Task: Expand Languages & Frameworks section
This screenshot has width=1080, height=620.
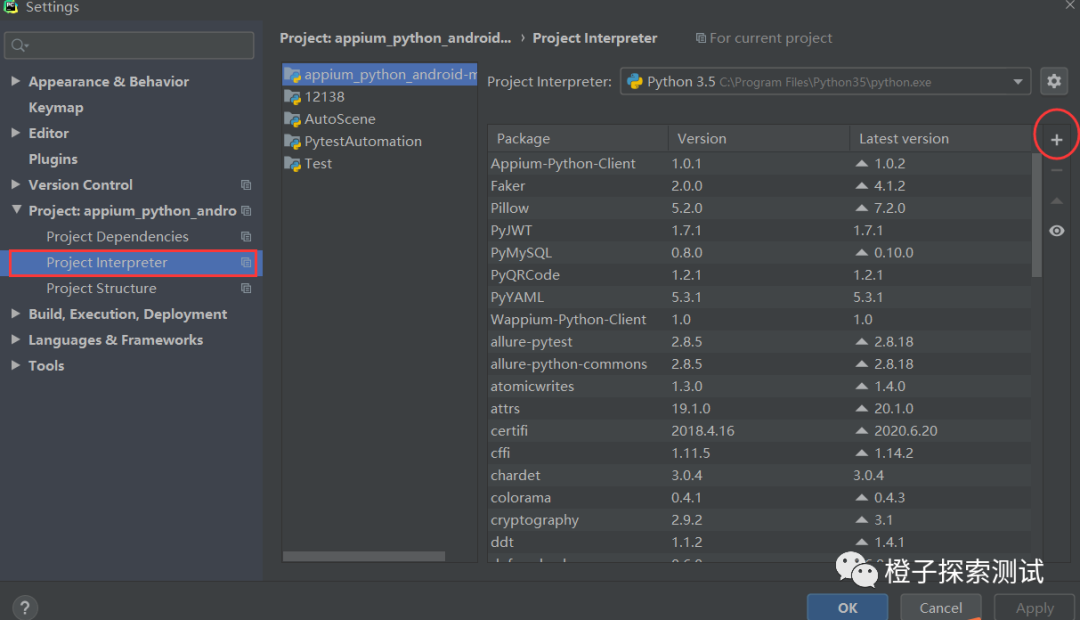Action: tap(15, 339)
